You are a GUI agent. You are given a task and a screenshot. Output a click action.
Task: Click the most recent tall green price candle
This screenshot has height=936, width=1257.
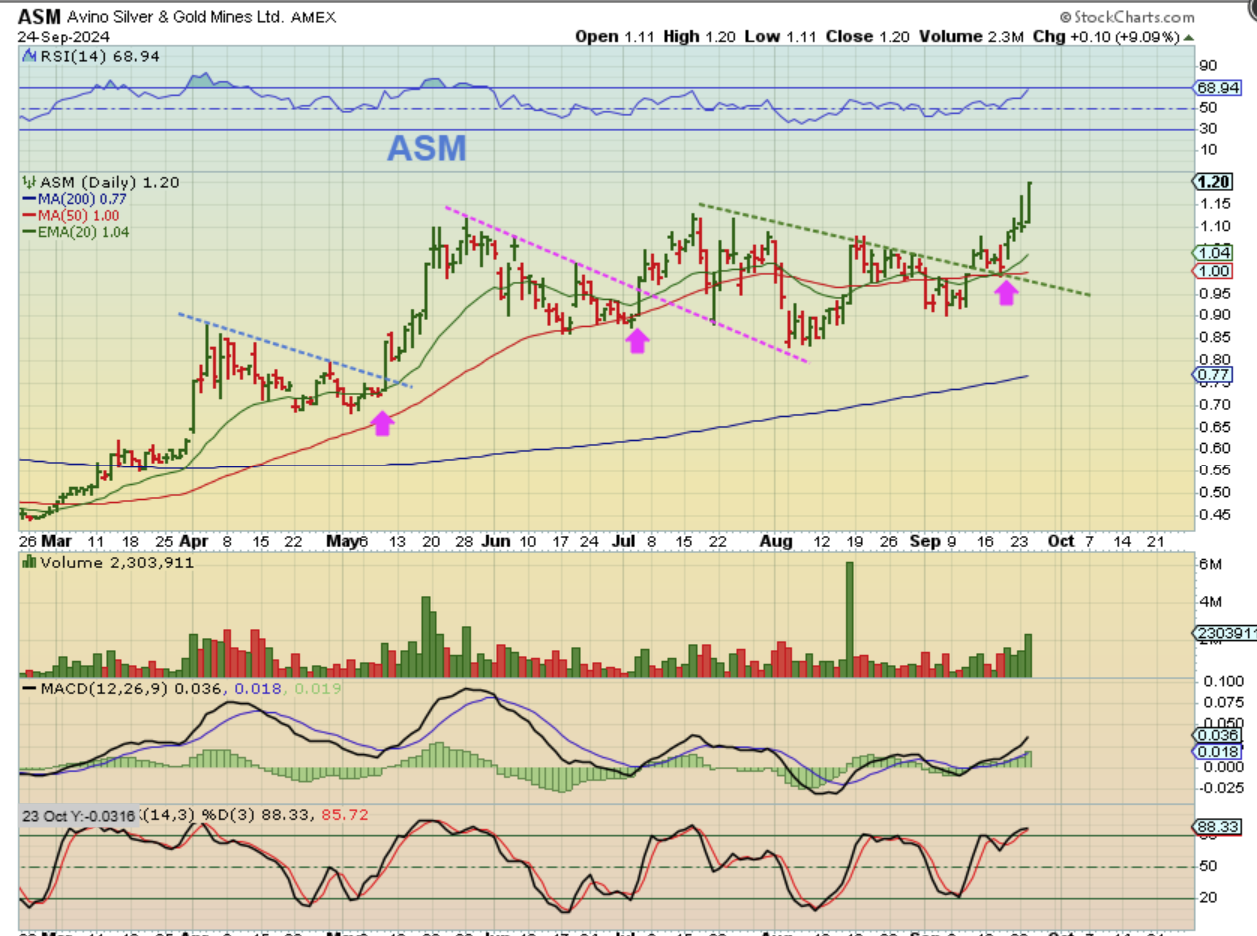1029,203
